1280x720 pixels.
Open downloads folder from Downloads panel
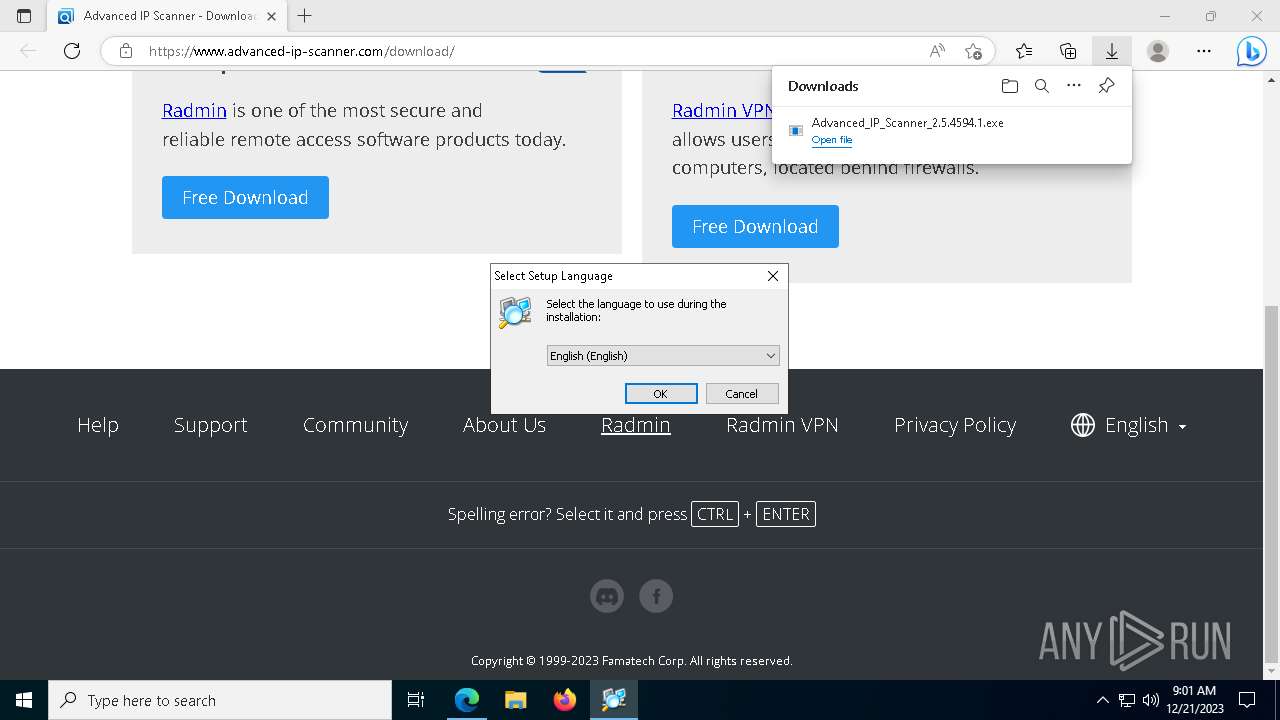[1010, 86]
